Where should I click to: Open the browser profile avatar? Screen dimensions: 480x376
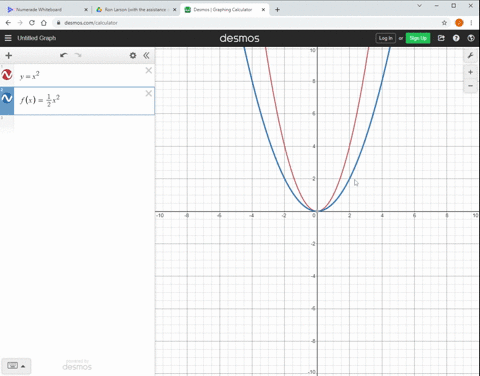tap(459, 23)
